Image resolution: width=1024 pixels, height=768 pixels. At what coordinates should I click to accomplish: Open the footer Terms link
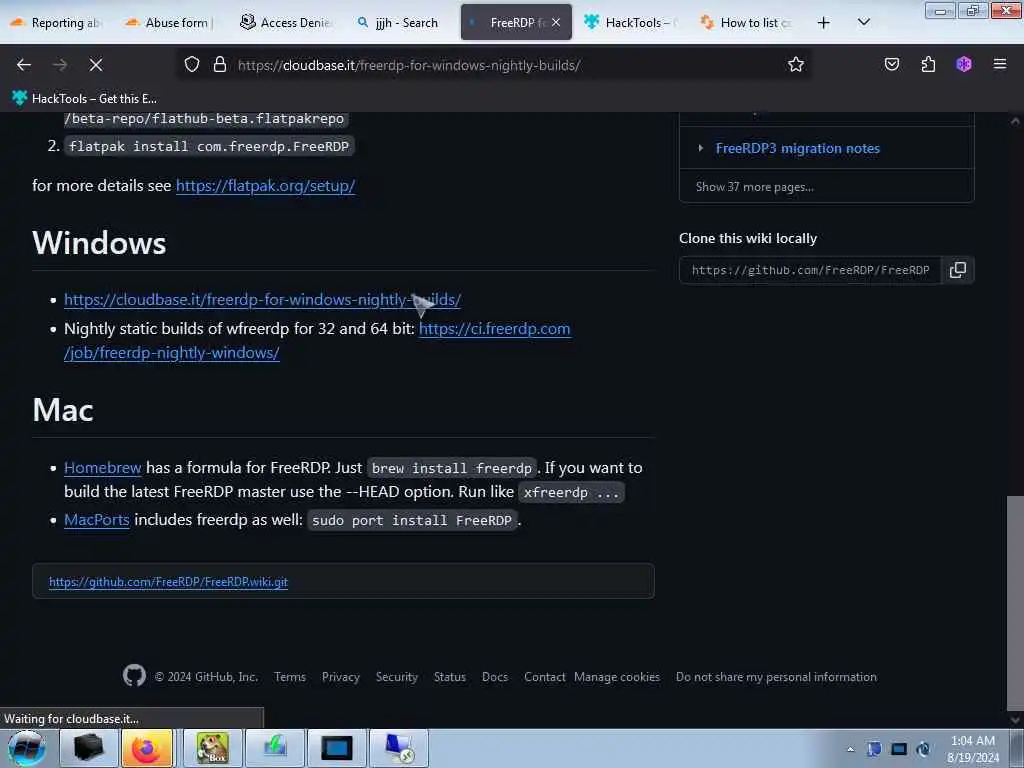pos(290,677)
